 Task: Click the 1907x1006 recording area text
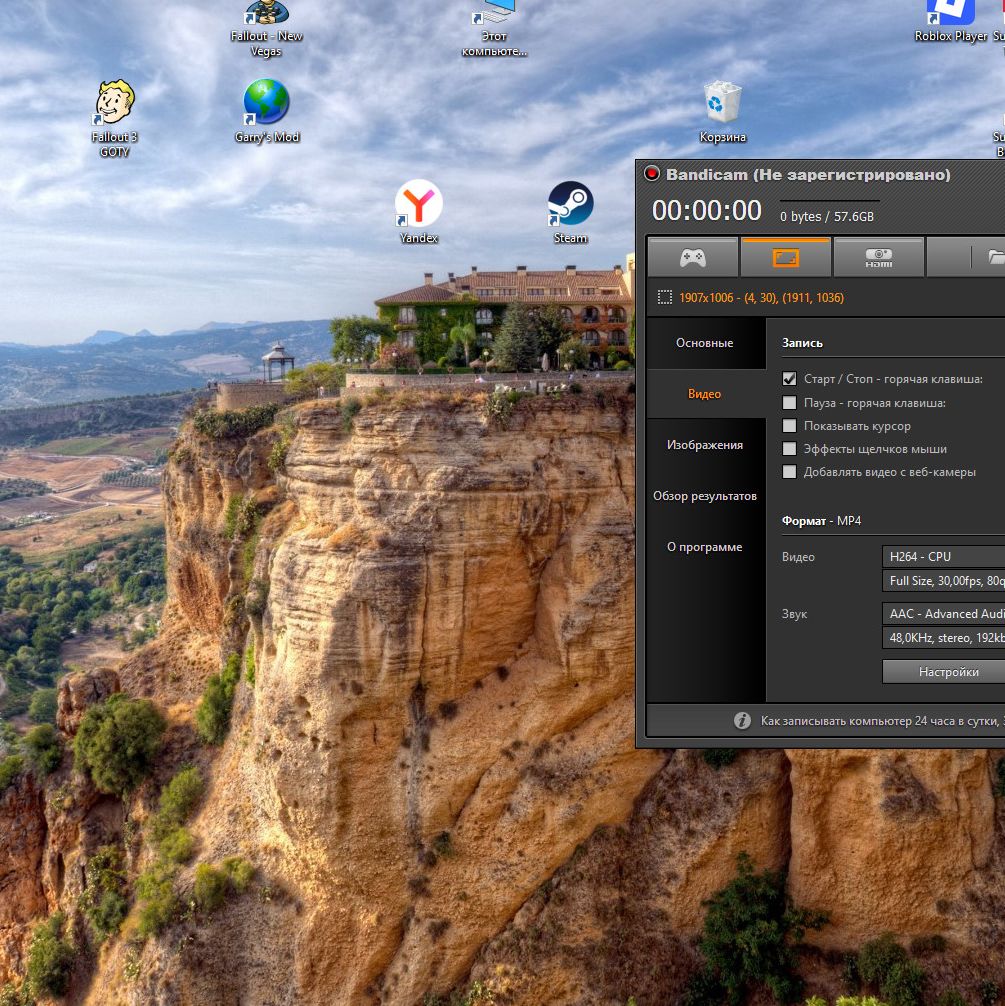pyautogui.click(x=761, y=298)
